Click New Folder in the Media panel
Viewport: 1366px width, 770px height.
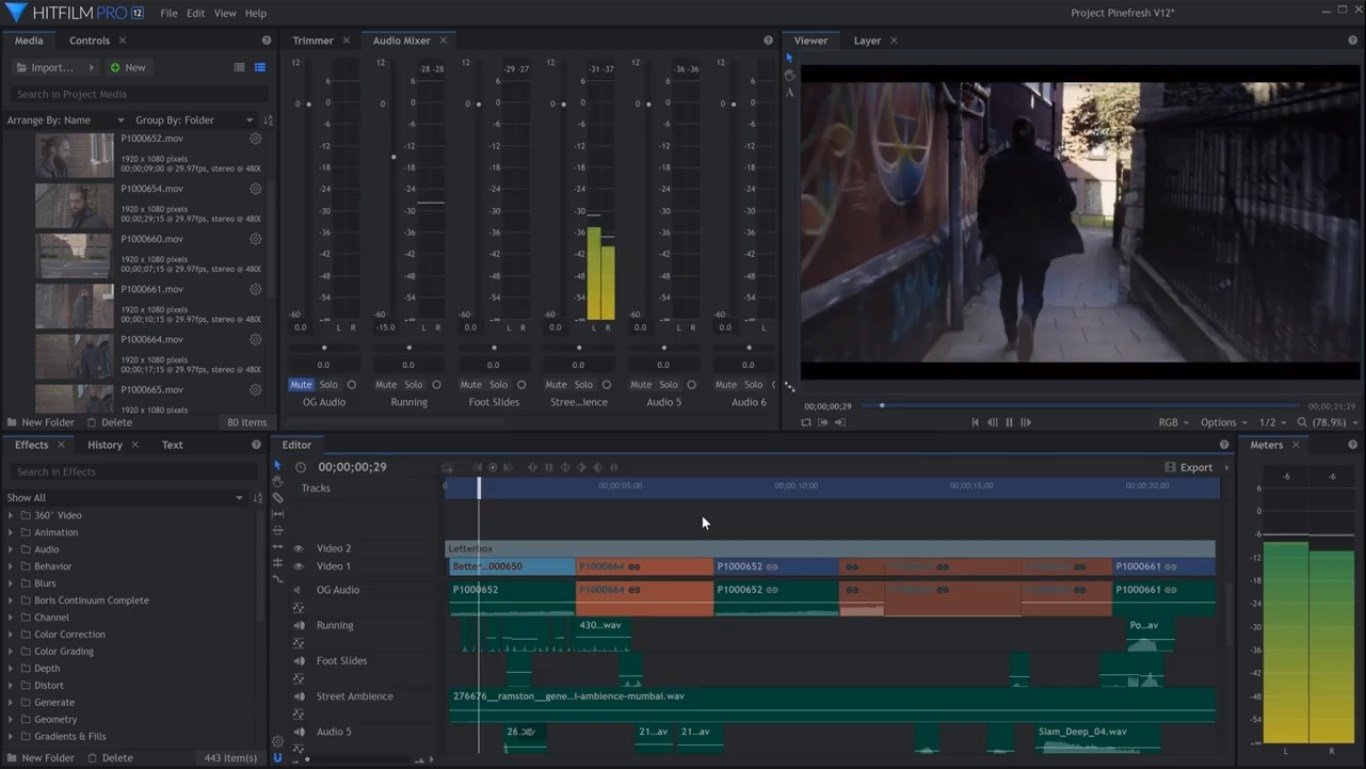point(41,423)
